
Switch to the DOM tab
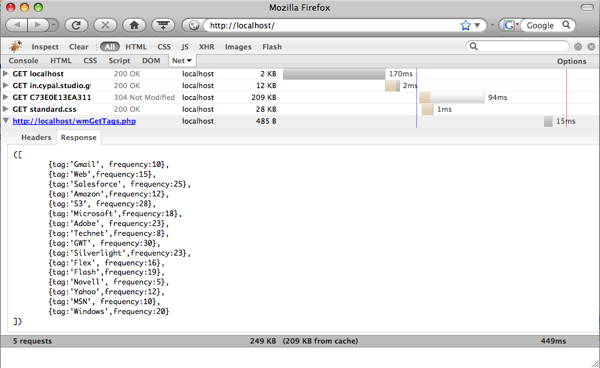tap(151, 60)
